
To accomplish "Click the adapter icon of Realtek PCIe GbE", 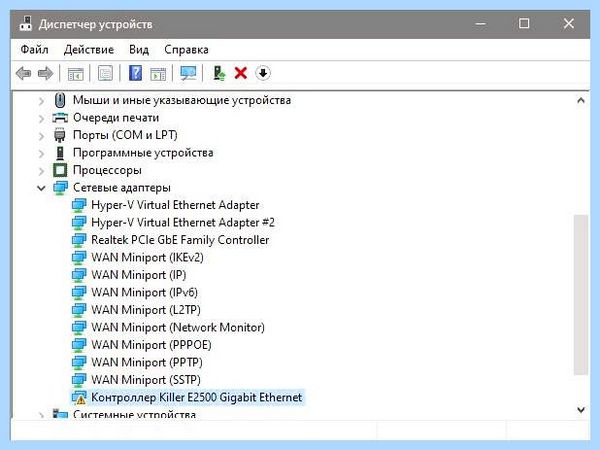I will (x=79, y=240).
